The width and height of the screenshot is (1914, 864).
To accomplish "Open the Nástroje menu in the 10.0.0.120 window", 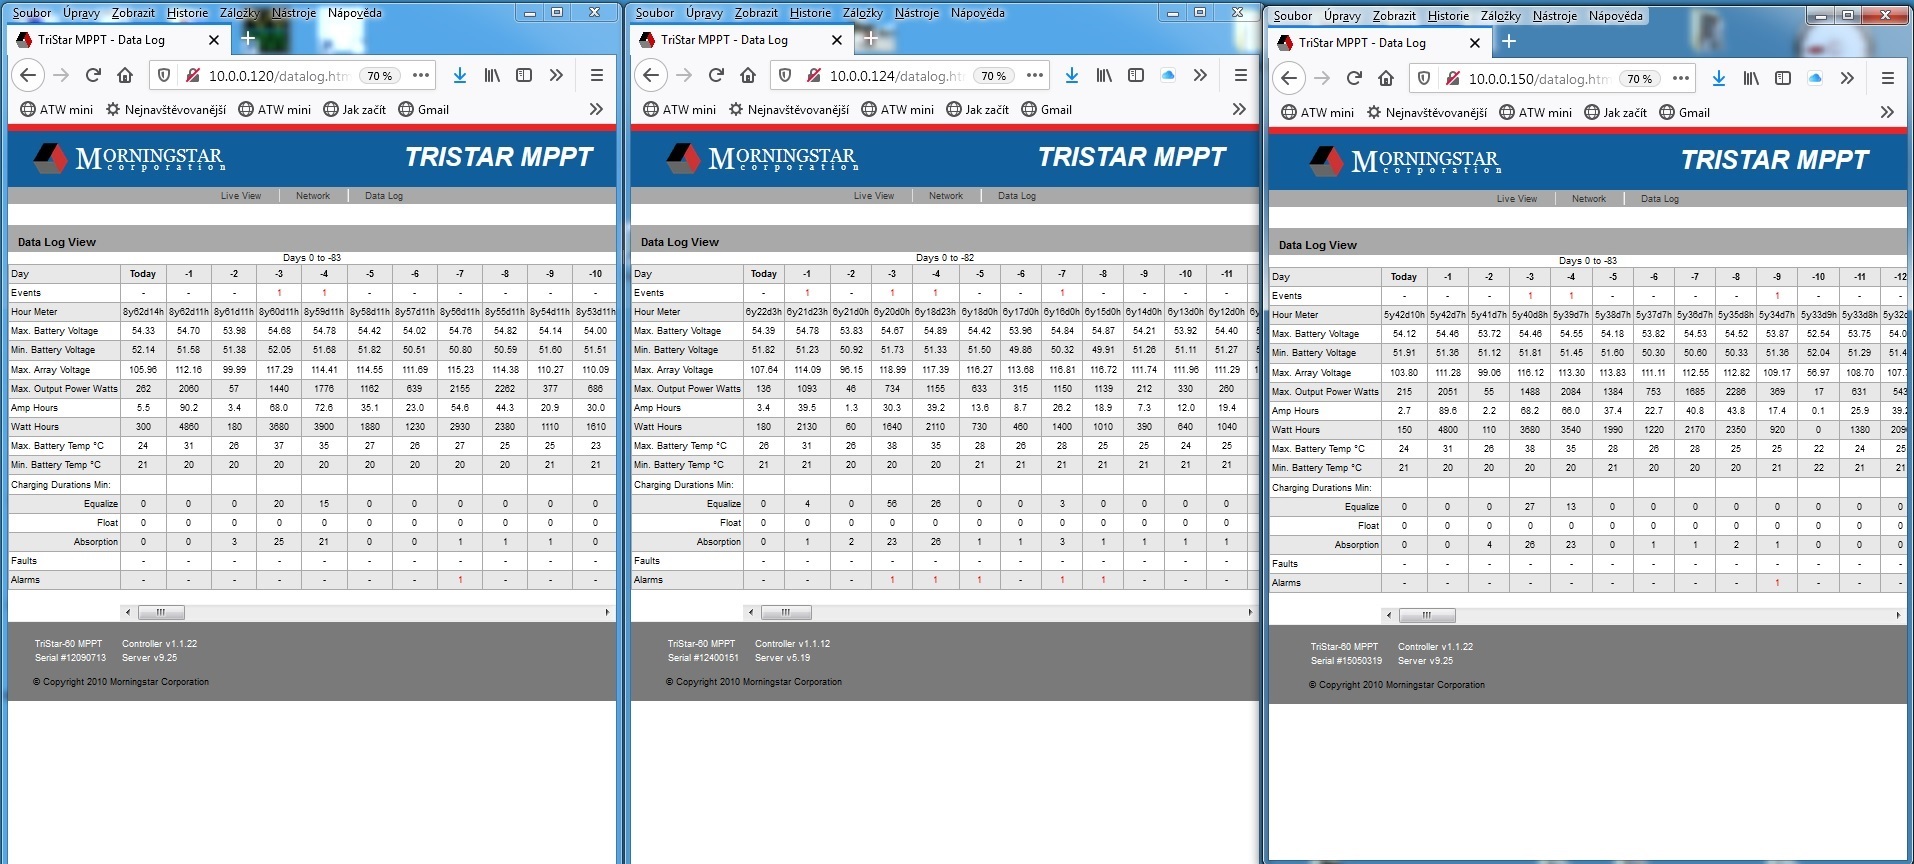I will (294, 13).
